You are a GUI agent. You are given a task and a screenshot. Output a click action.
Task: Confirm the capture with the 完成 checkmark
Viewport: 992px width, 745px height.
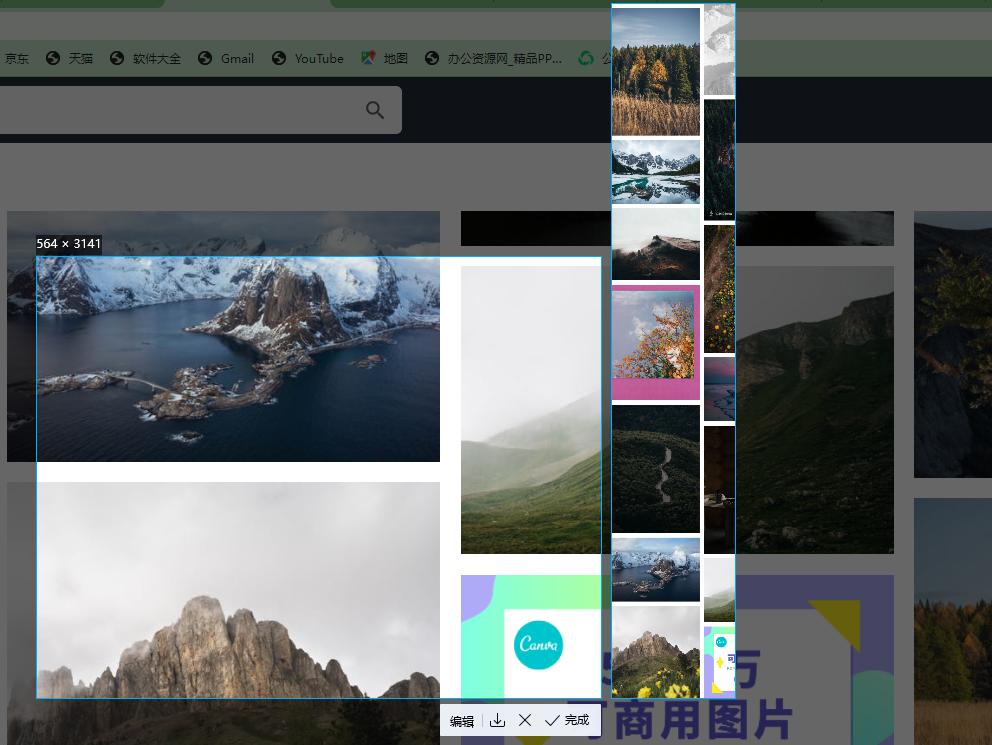coord(567,720)
